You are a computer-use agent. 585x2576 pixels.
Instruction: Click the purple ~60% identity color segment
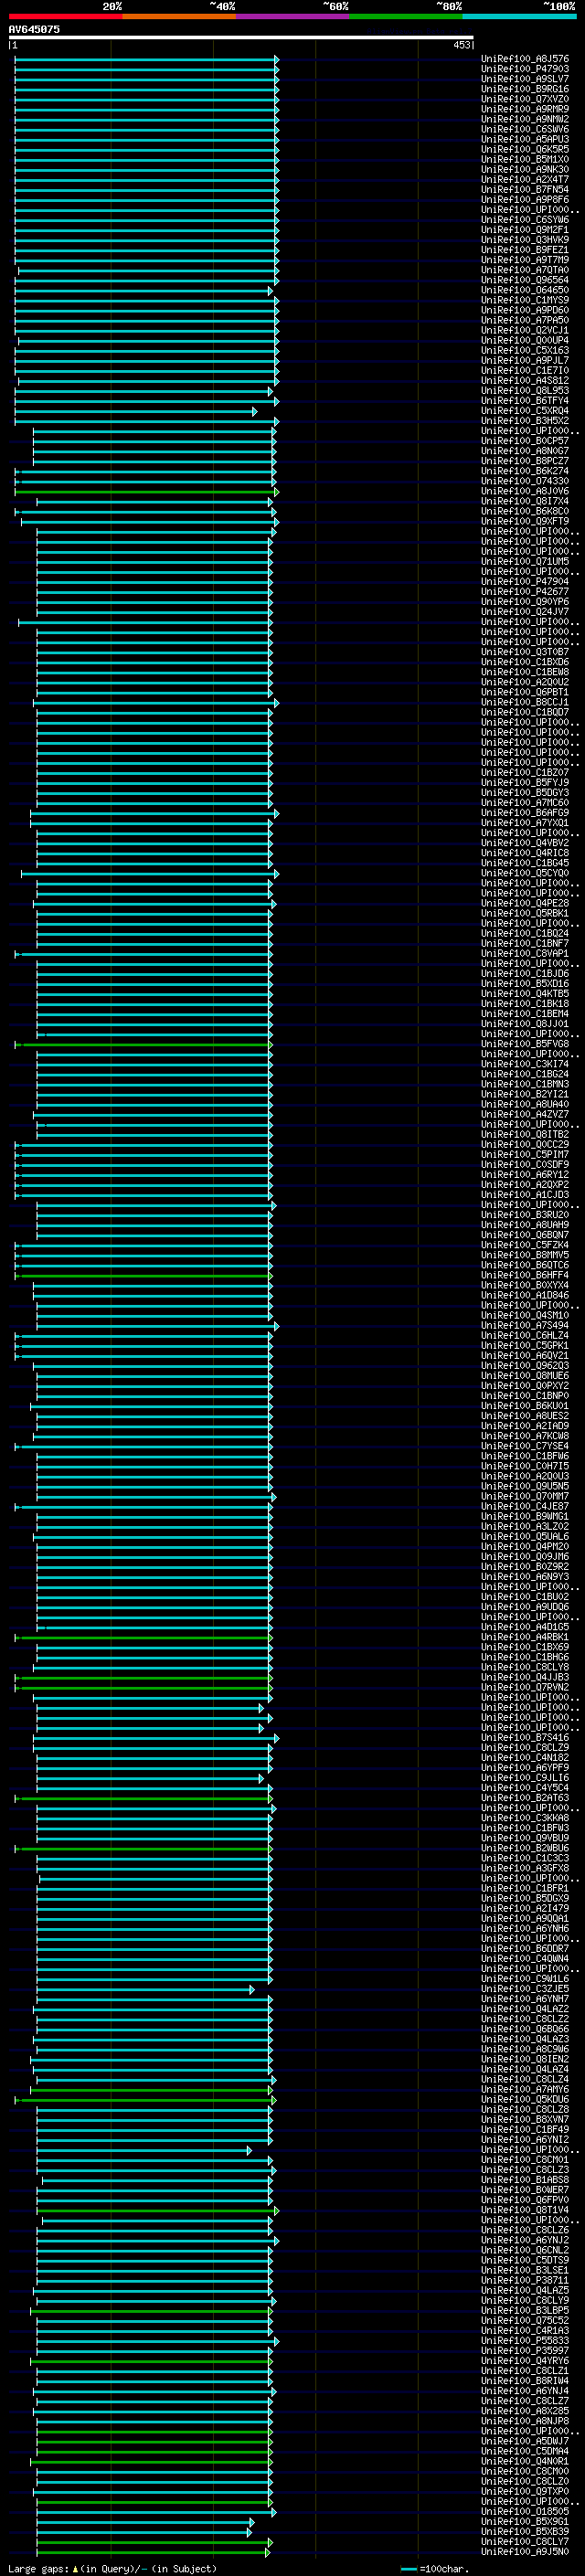292,17
